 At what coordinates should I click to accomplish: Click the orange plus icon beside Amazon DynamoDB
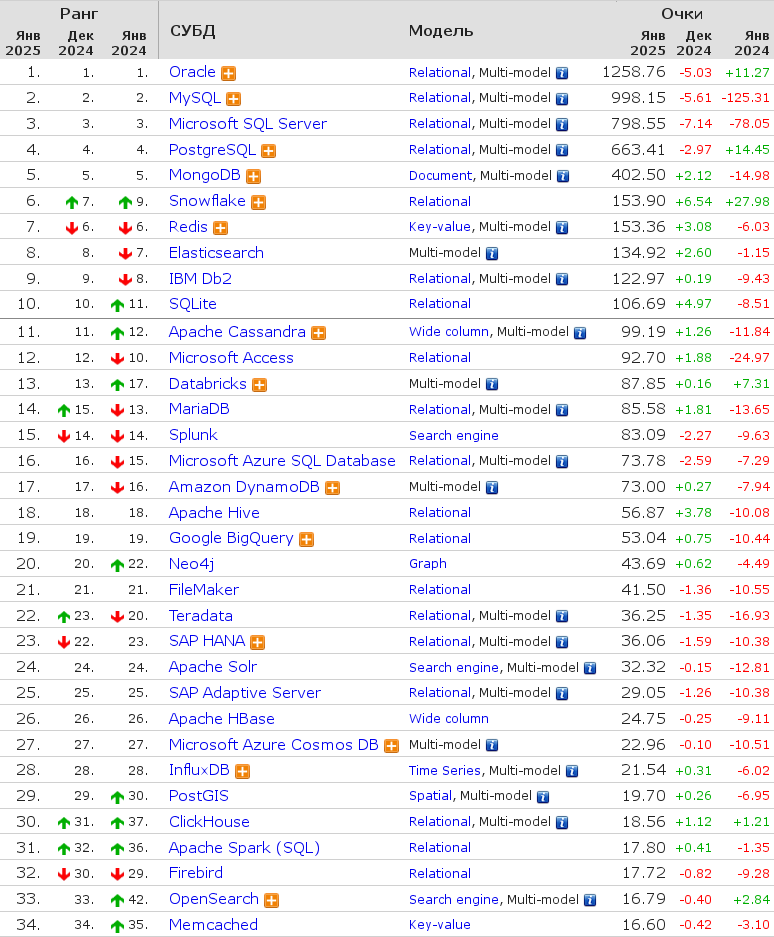point(332,488)
